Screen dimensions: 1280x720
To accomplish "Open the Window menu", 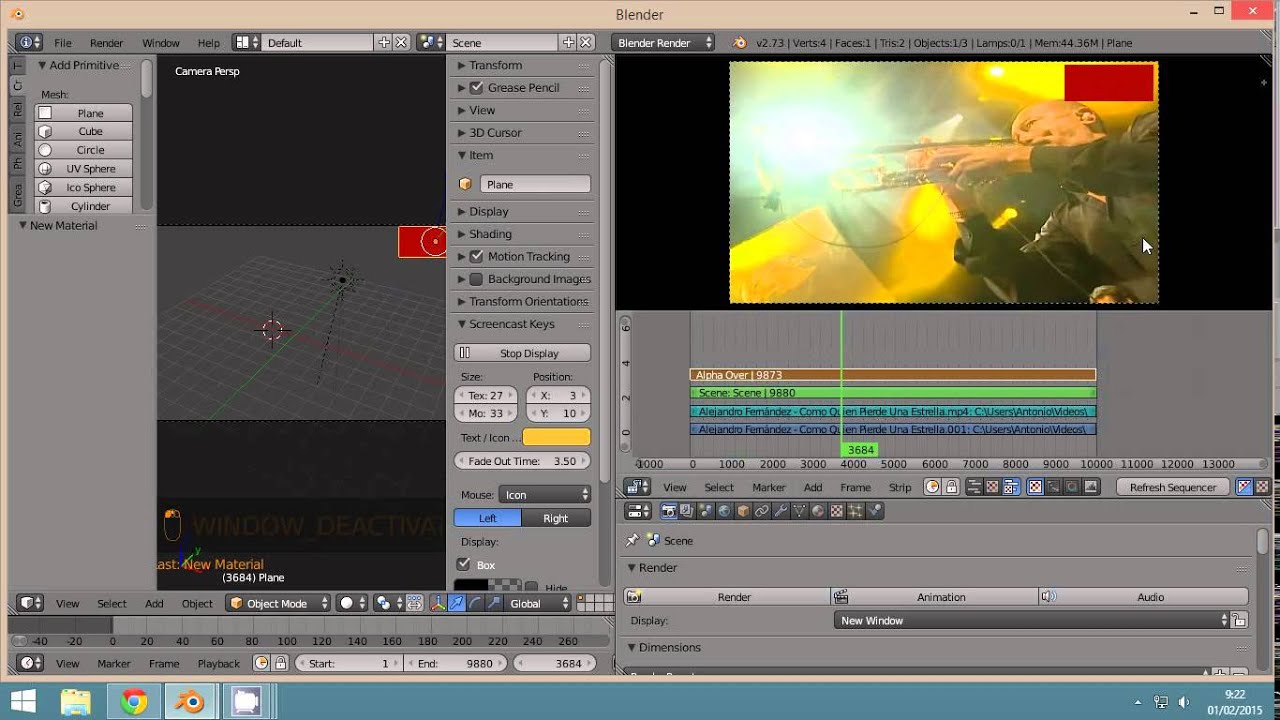I will click(160, 43).
